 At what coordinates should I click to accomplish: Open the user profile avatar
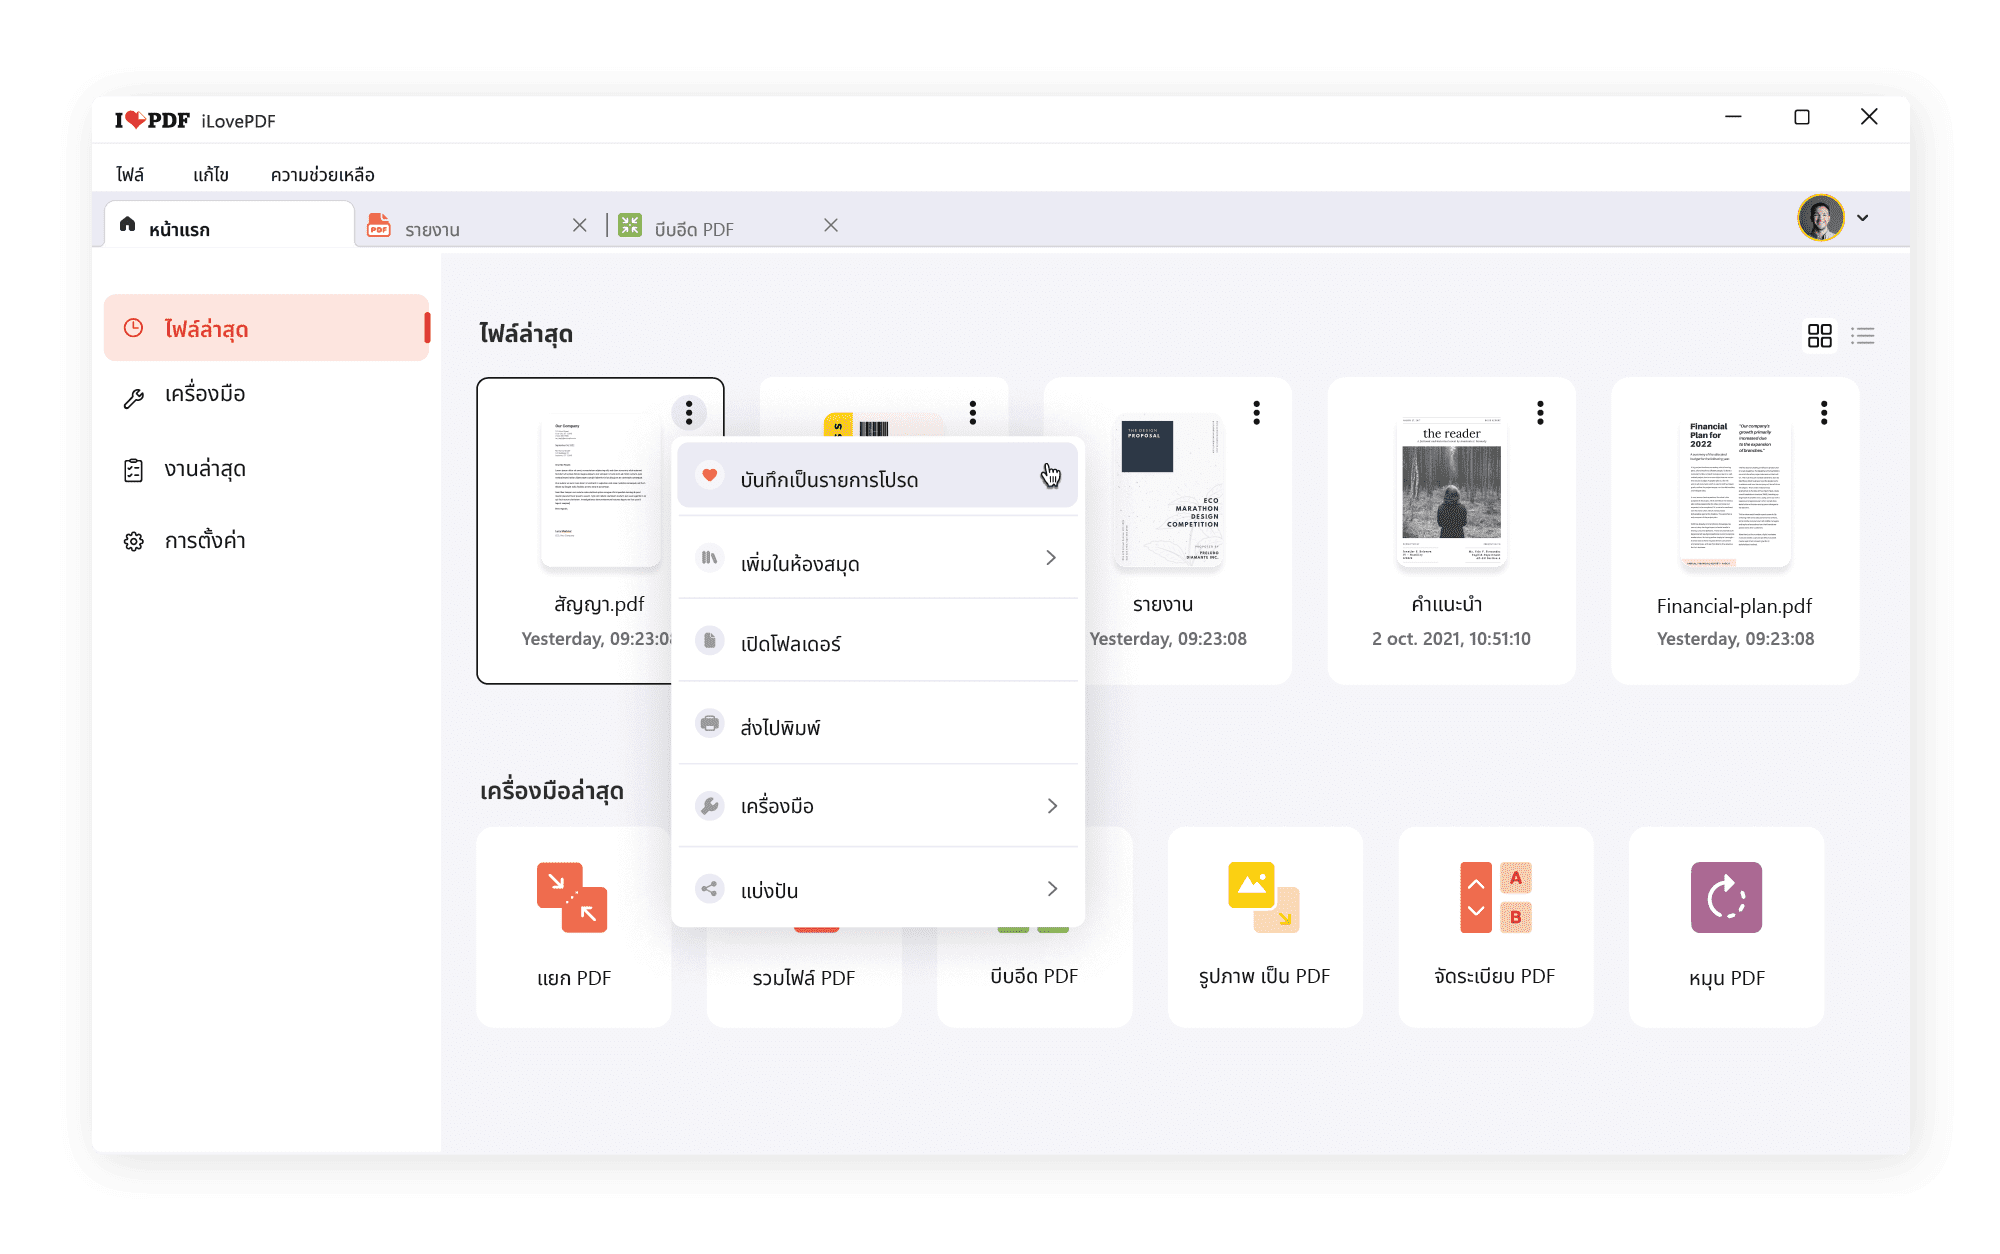coord(1820,218)
